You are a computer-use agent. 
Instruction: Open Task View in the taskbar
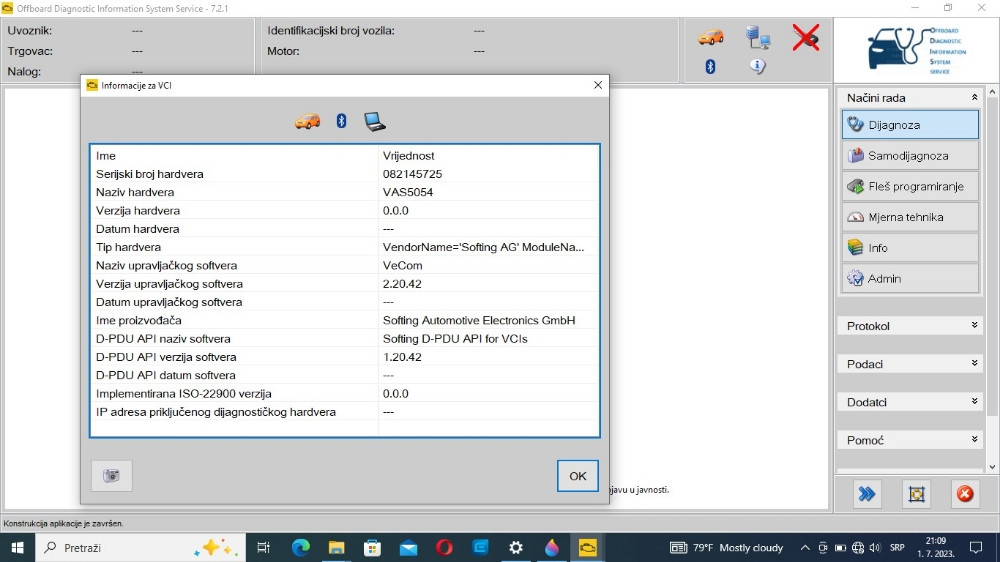point(263,547)
